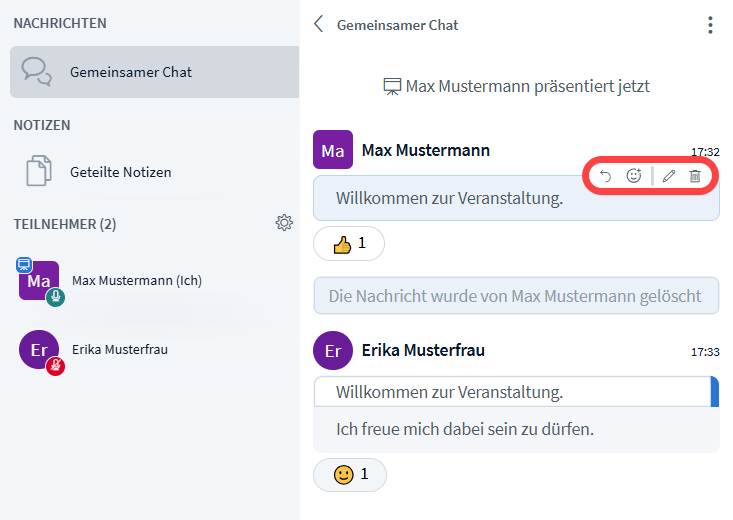Click Max Mustermann's microphone status badge
The width and height of the screenshot is (733, 520).
click(56, 297)
